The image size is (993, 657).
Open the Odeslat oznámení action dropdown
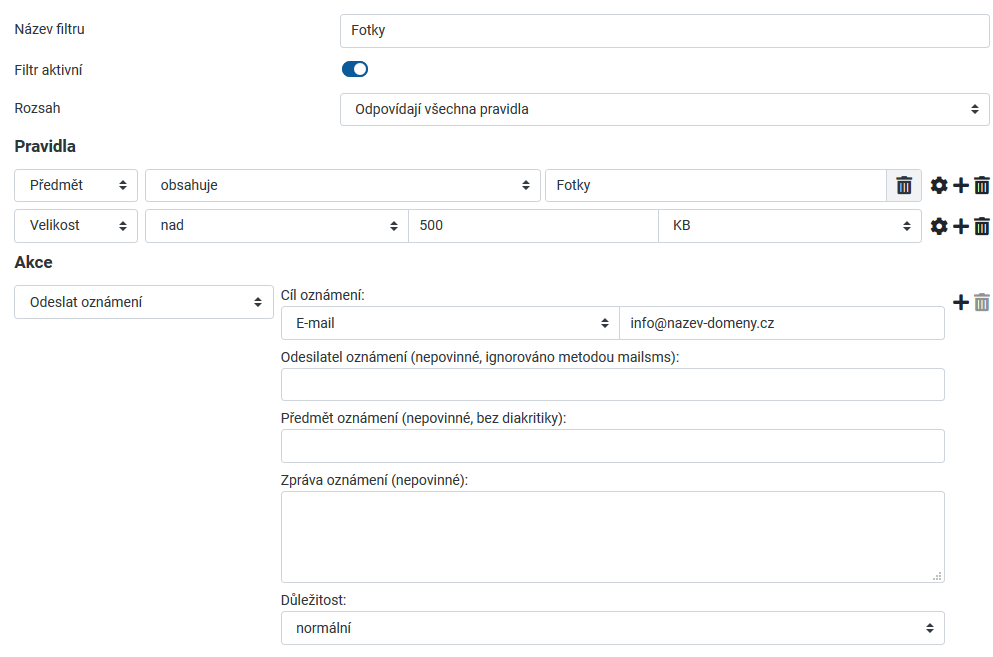click(x=144, y=302)
